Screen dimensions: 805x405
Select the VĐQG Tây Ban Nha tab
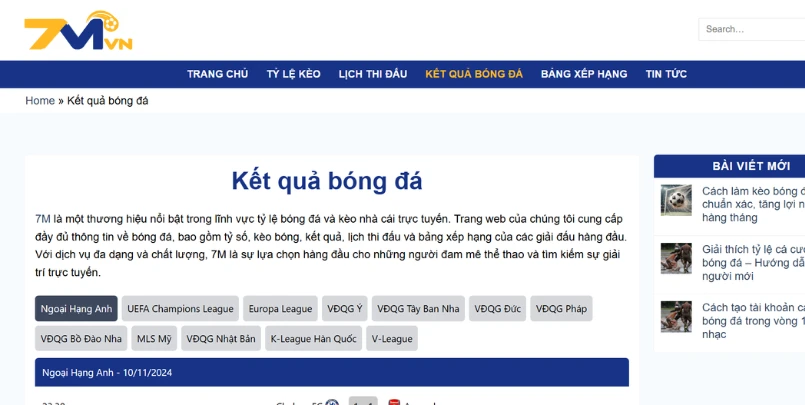(419, 308)
